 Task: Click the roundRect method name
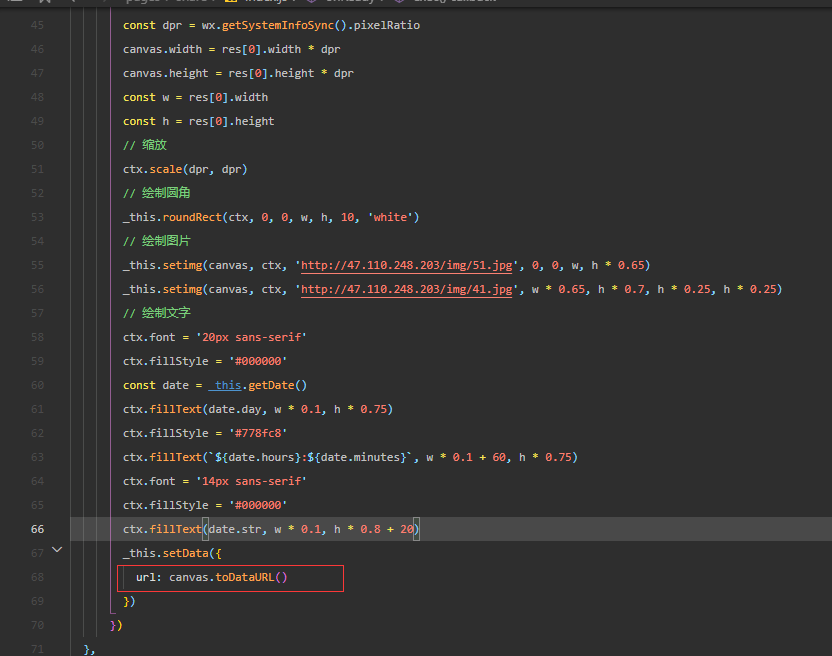(192, 217)
